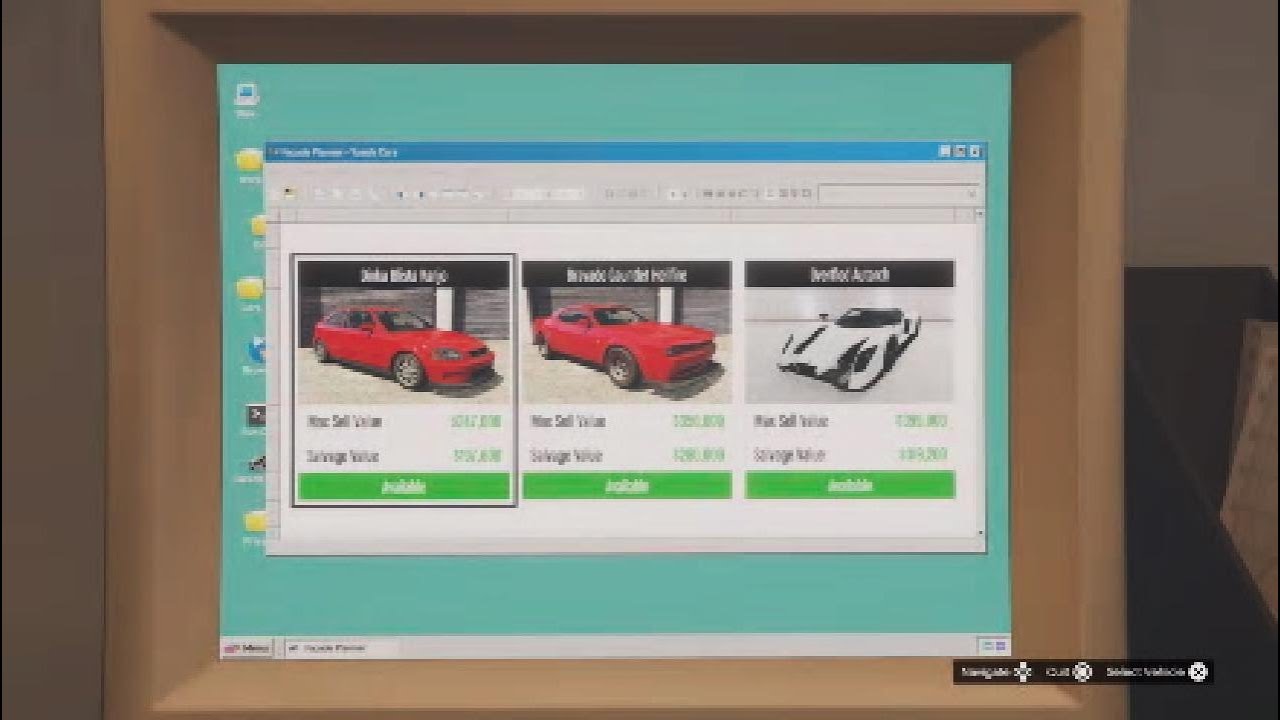
Task: Select the Dinka Blista Kanjo car thumbnail
Action: [x=404, y=346]
